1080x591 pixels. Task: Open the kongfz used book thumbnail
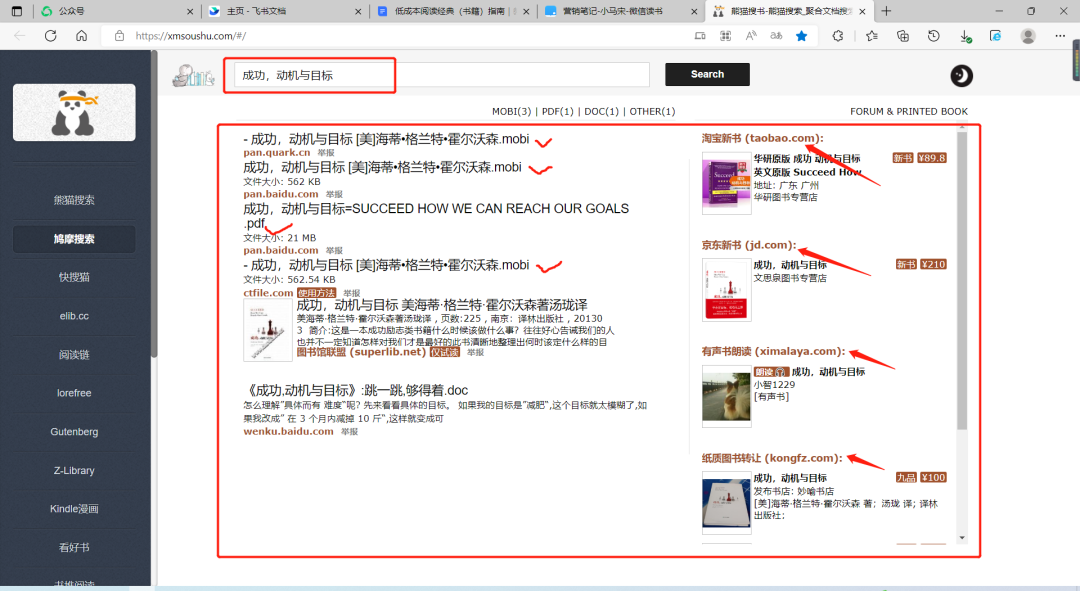pos(727,503)
